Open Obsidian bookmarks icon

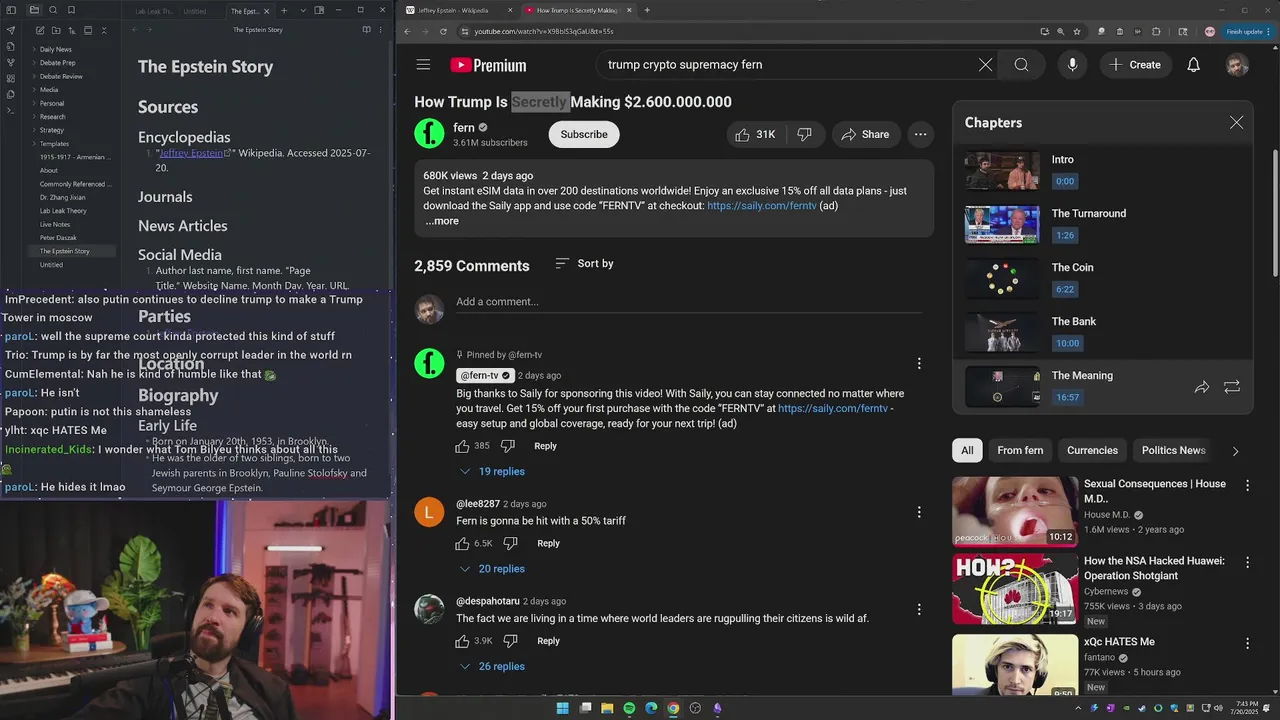click(71, 10)
